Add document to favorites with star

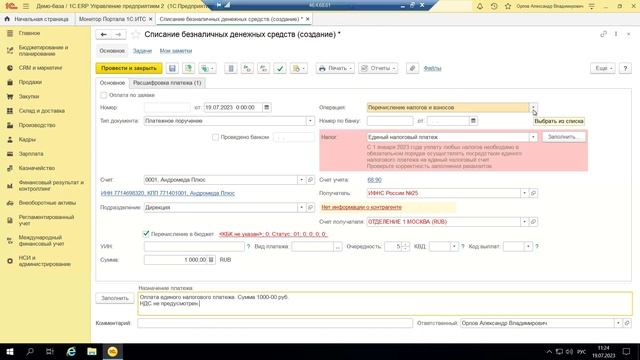135,35
